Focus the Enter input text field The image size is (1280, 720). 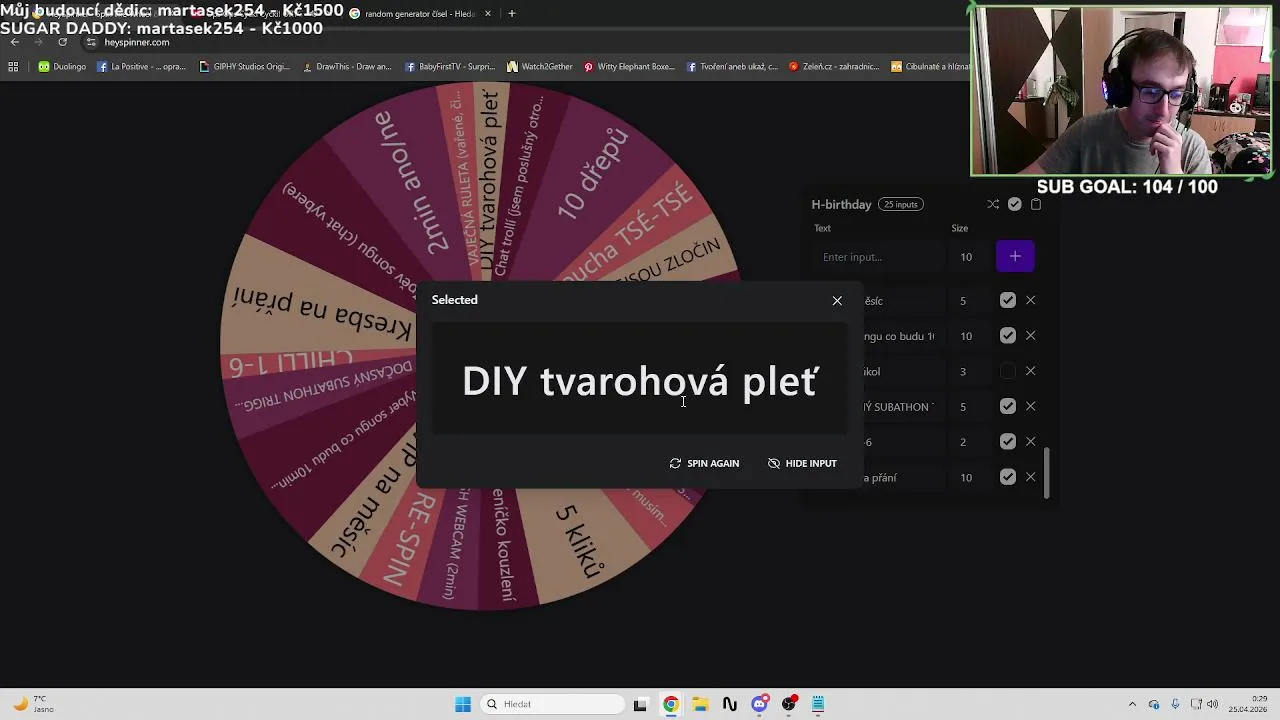pos(878,257)
